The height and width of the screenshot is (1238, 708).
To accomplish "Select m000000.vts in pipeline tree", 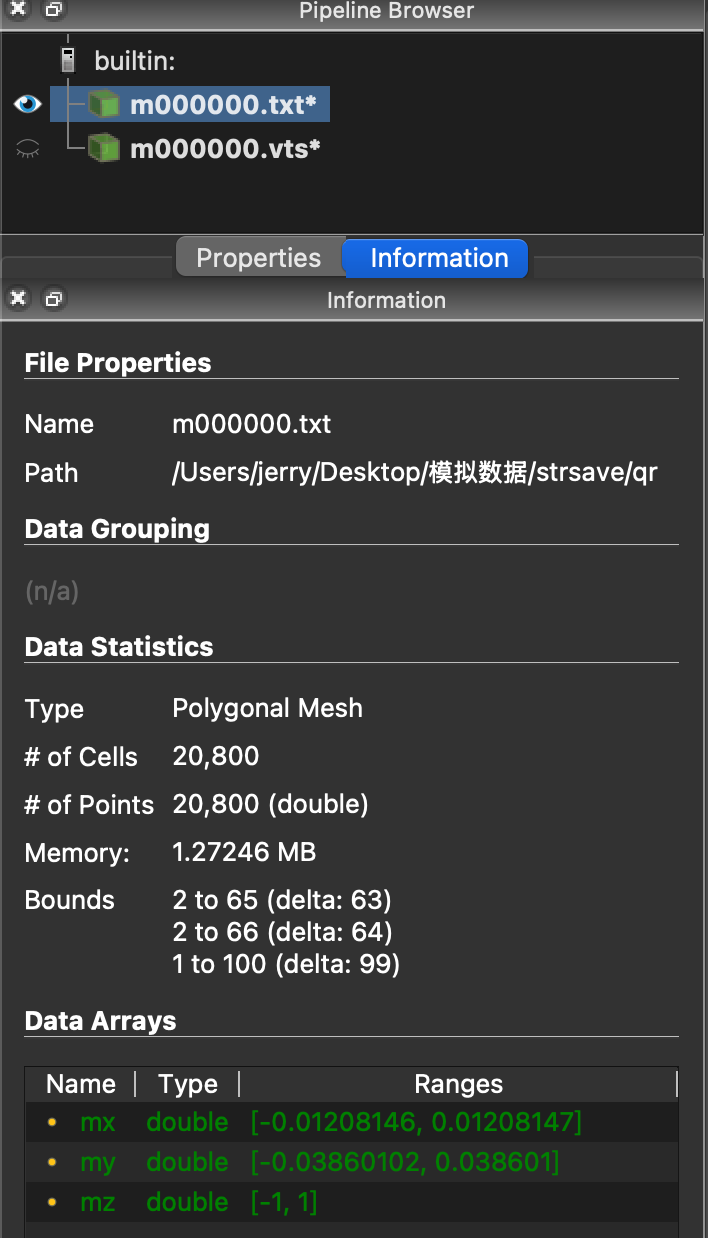I will click(x=226, y=149).
